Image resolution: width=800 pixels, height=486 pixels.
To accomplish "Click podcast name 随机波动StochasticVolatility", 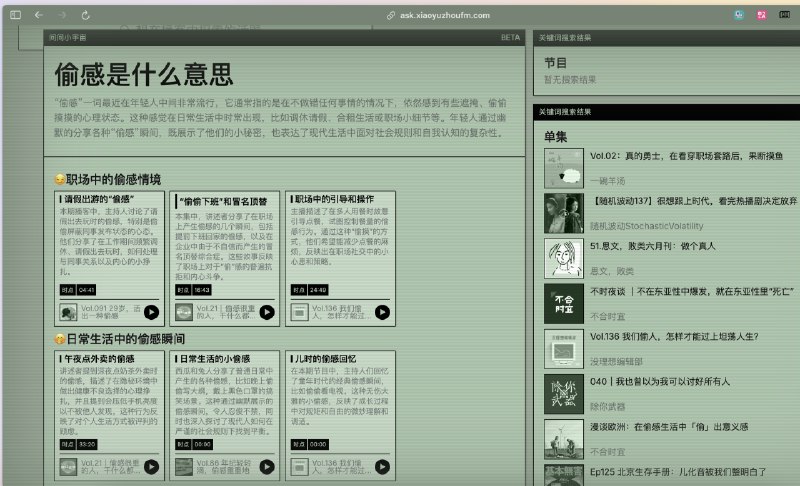I will (x=646, y=226).
